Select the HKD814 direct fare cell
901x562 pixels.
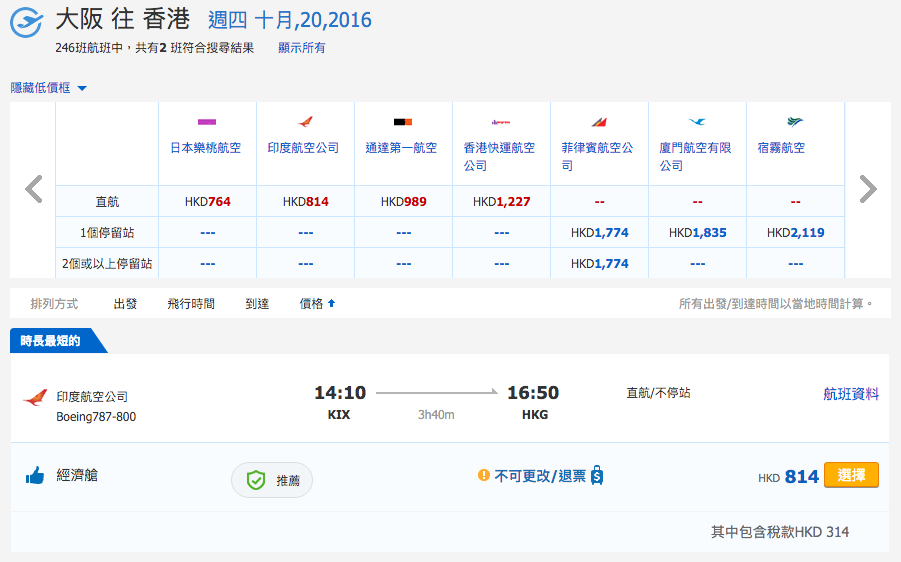click(x=306, y=202)
